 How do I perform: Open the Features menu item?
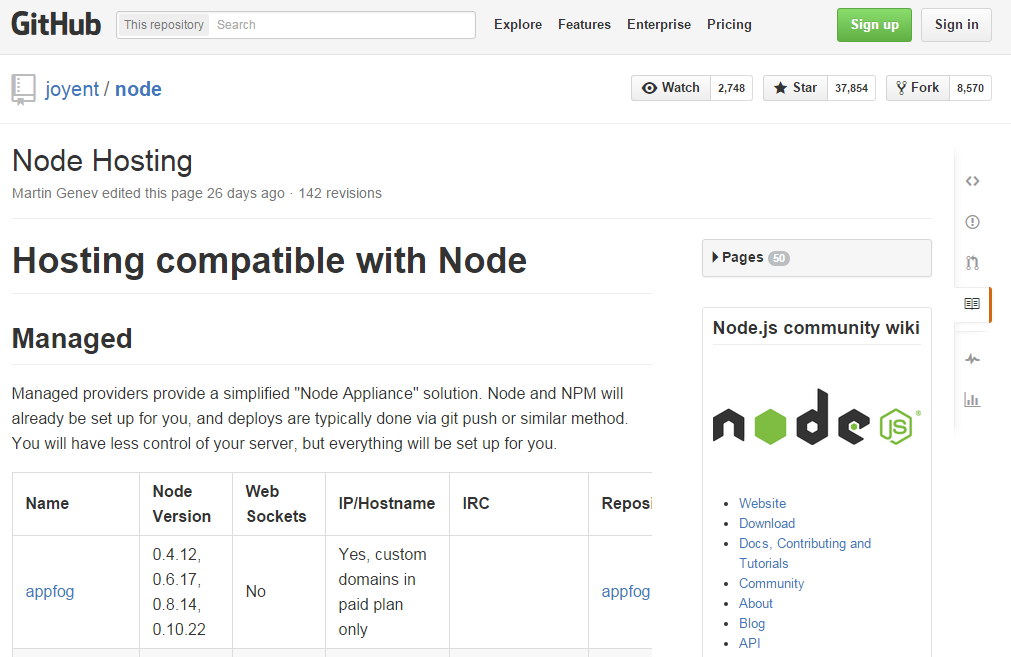tap(584, 25)
